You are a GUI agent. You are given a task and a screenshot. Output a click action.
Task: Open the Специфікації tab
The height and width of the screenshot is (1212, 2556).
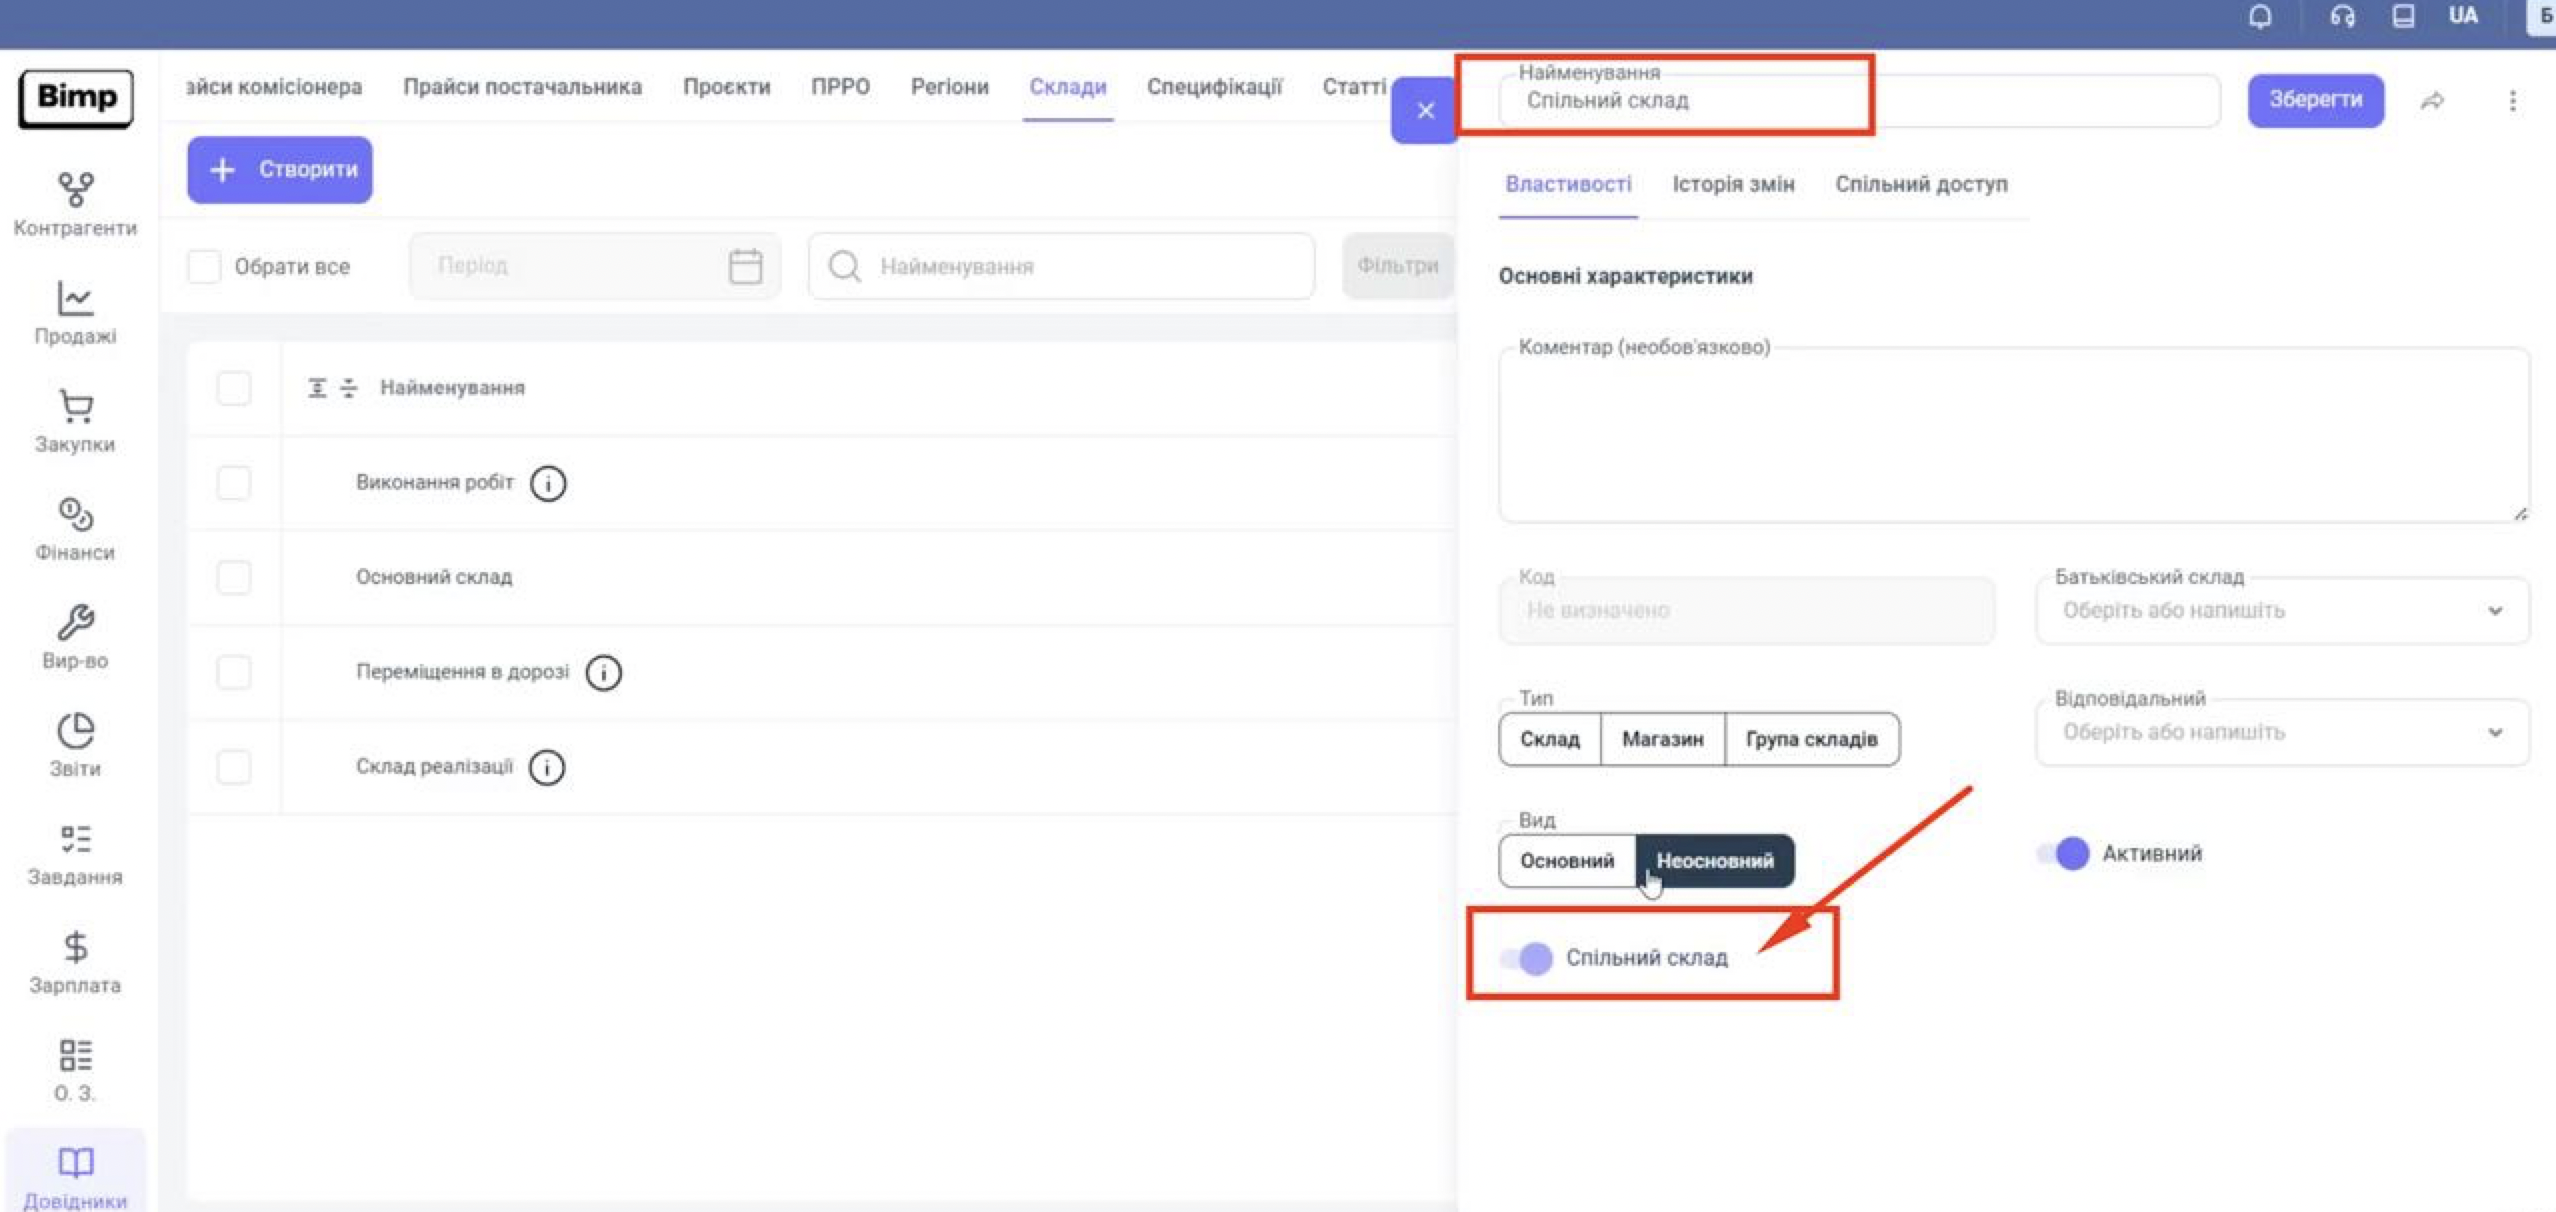(x=1213, y=87)
